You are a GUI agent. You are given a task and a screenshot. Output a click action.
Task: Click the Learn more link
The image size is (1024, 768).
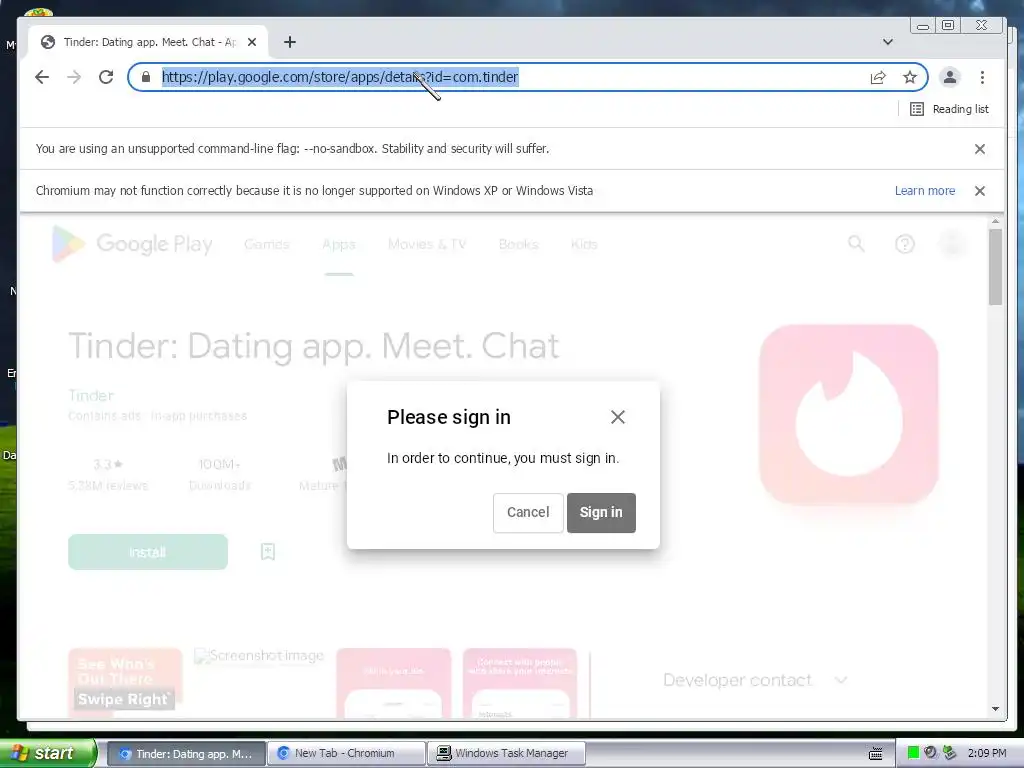[x=925, y=191]
